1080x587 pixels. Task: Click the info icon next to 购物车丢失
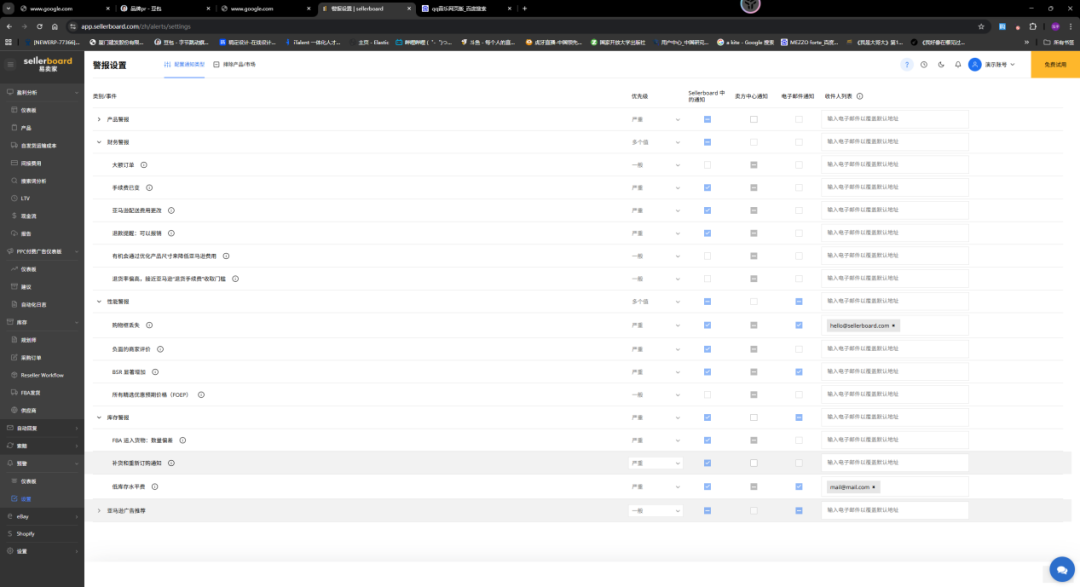[x=149, y=325]
